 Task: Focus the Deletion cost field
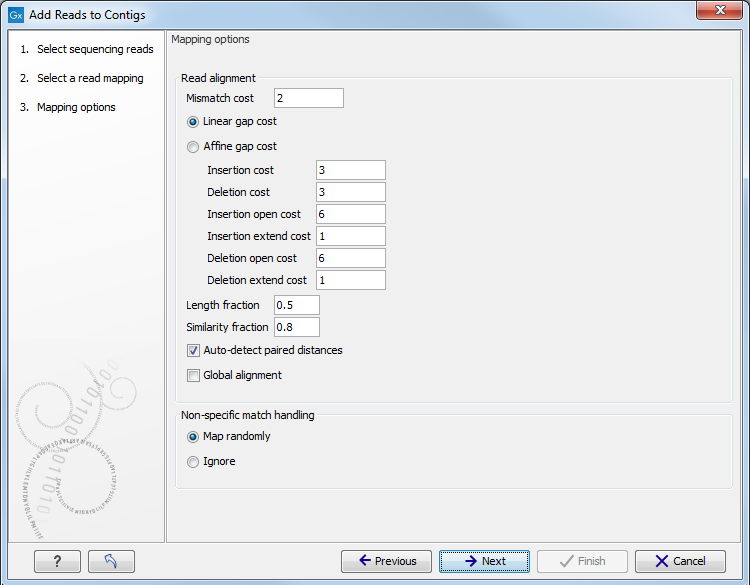351,192
